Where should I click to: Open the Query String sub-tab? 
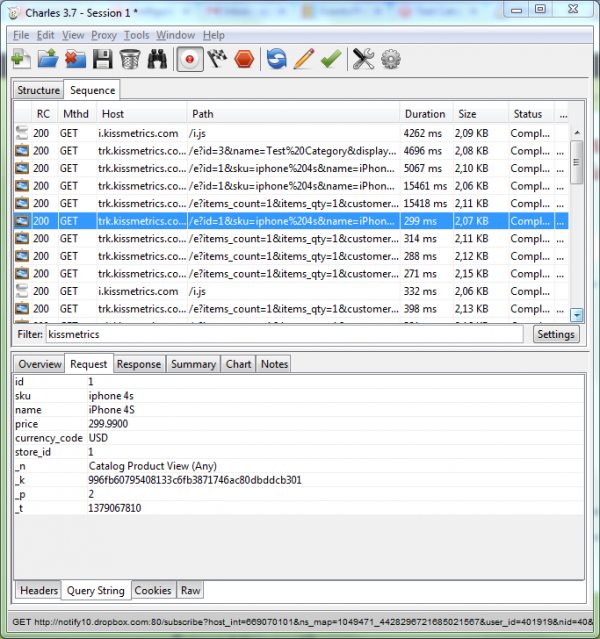(96, 591)
